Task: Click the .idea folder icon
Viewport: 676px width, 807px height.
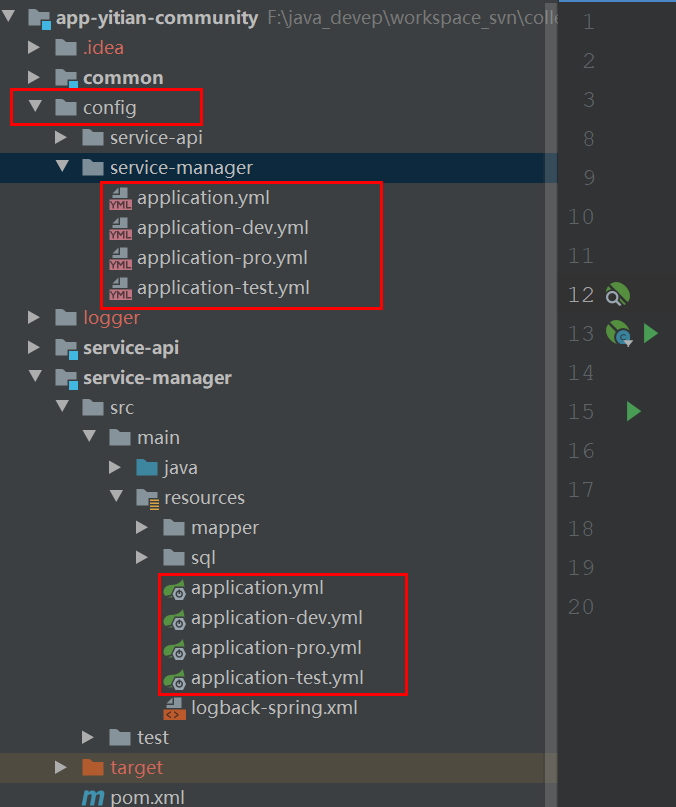Action: 66,47
